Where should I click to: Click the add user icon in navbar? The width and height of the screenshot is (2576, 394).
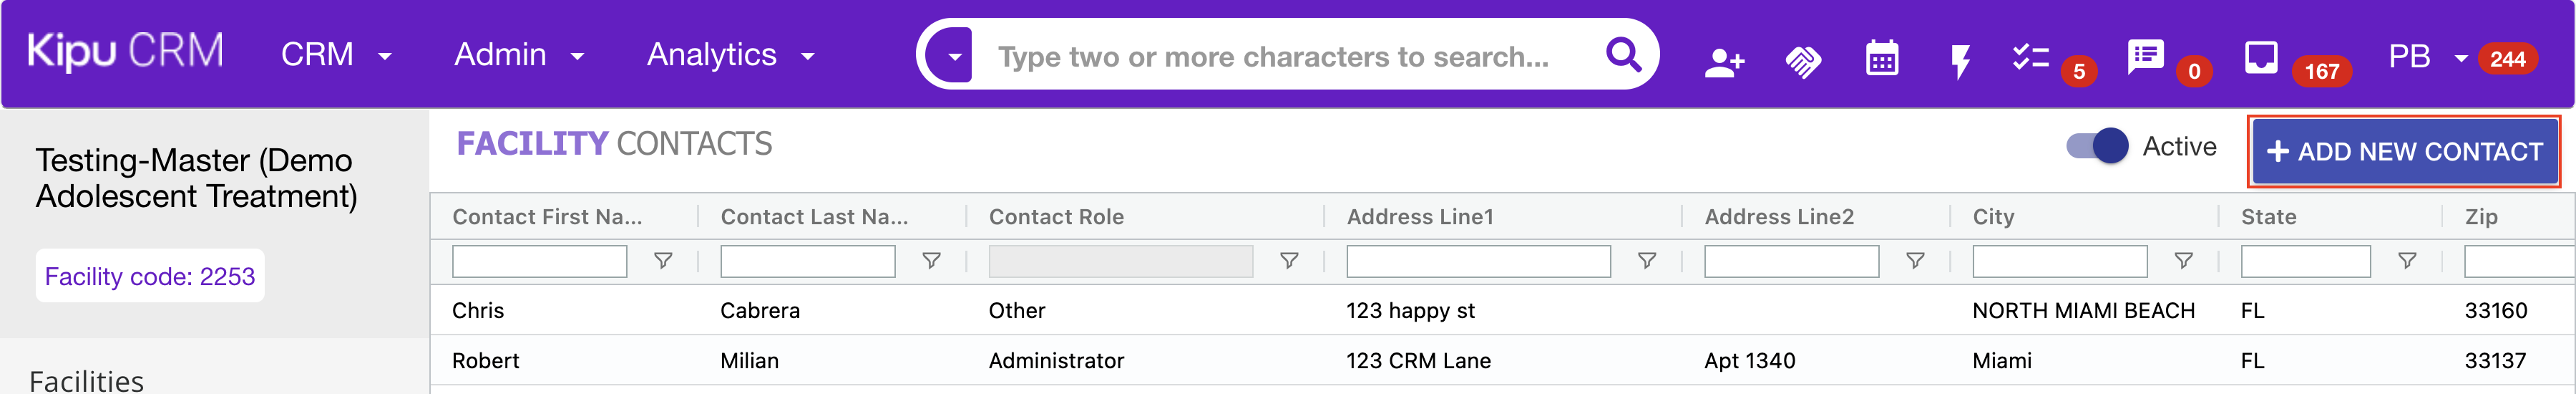1723,62
